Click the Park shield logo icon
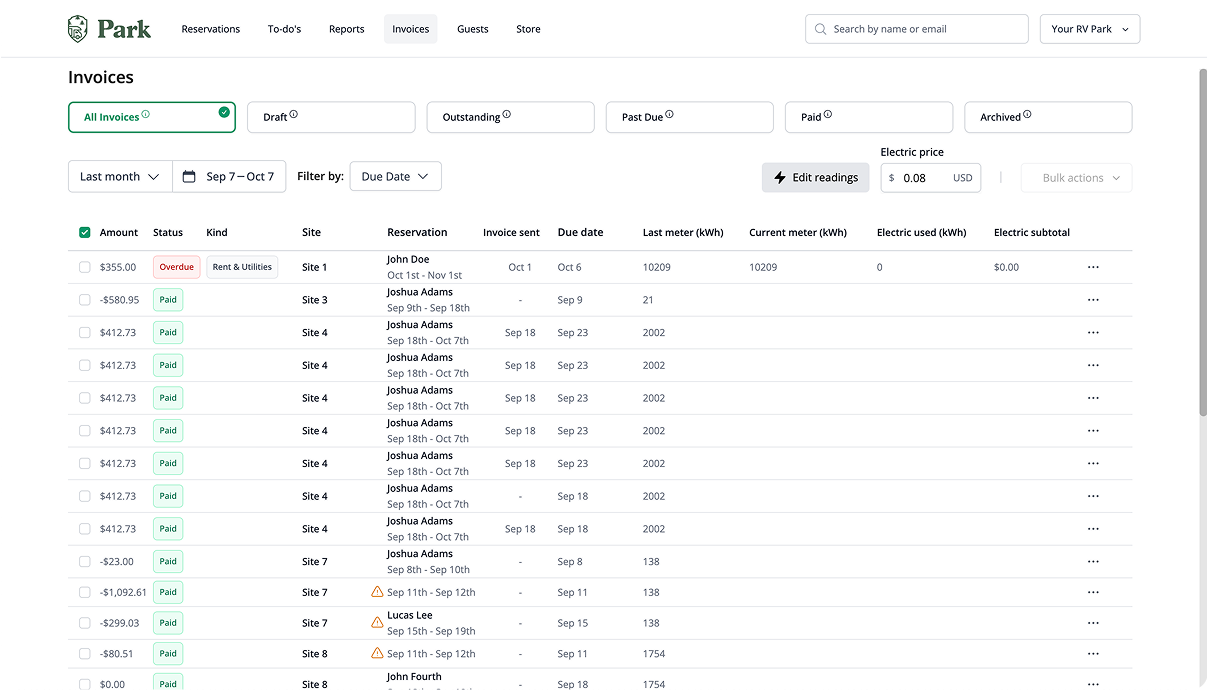Image resolution: width=1207 pixels, height=690 pixels. point(78,29)
